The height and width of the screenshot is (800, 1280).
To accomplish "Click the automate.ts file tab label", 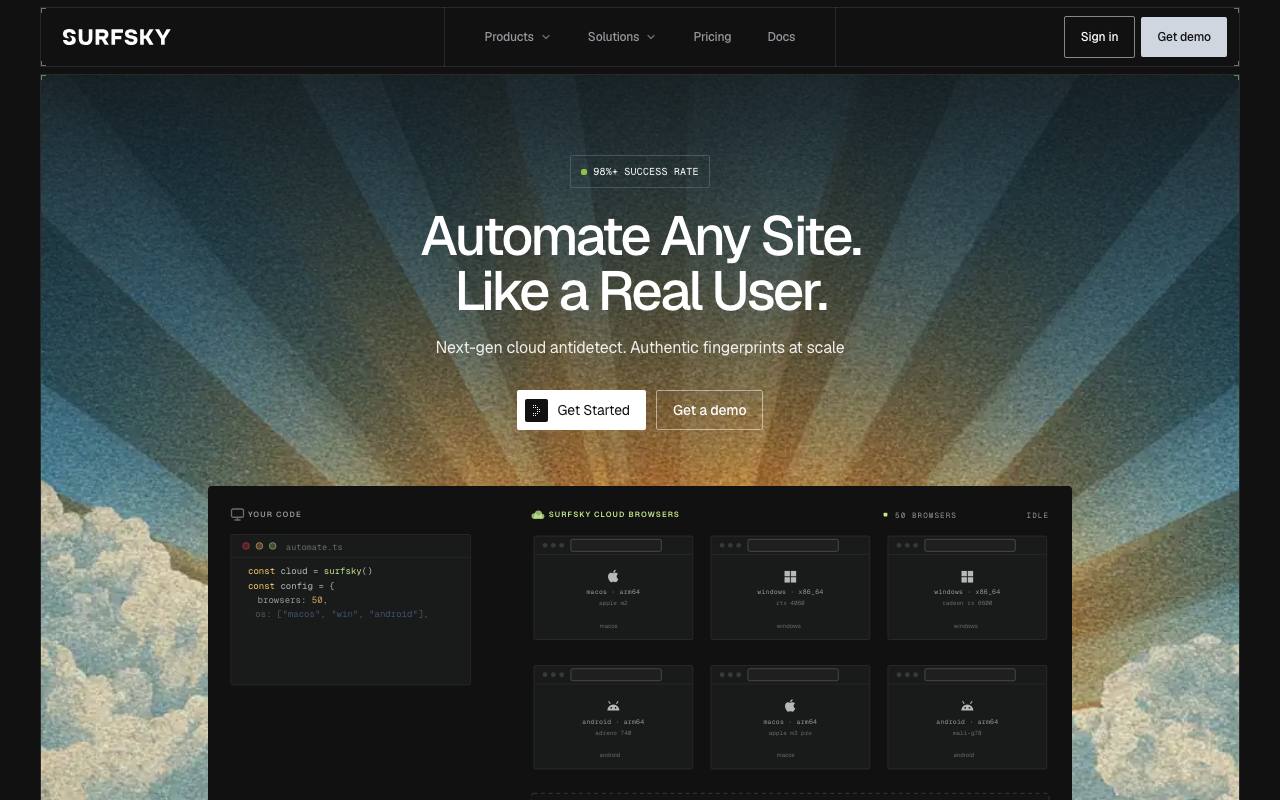I will (x=314, y=547).
